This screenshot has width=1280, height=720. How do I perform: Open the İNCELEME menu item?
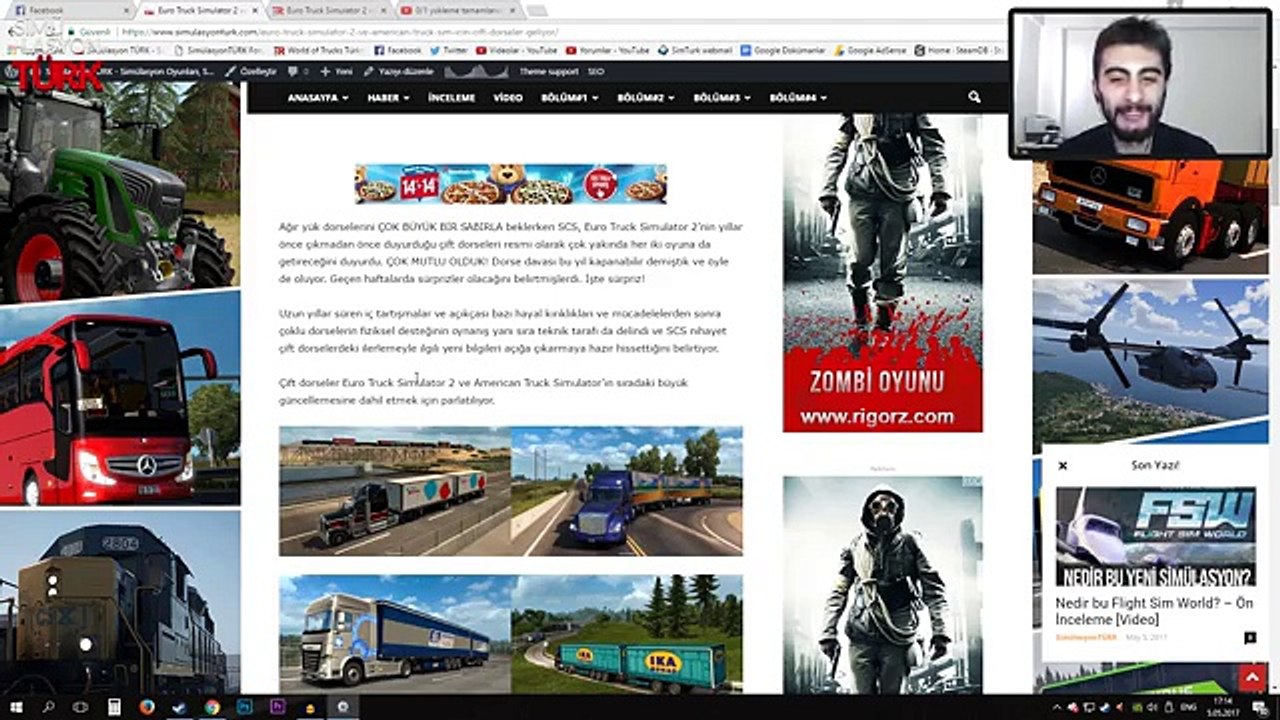[451, 98]
